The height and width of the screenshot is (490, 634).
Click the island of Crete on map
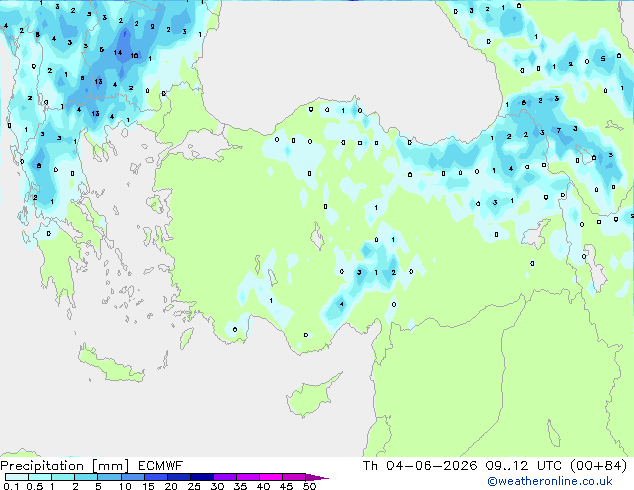pos(111,365)
